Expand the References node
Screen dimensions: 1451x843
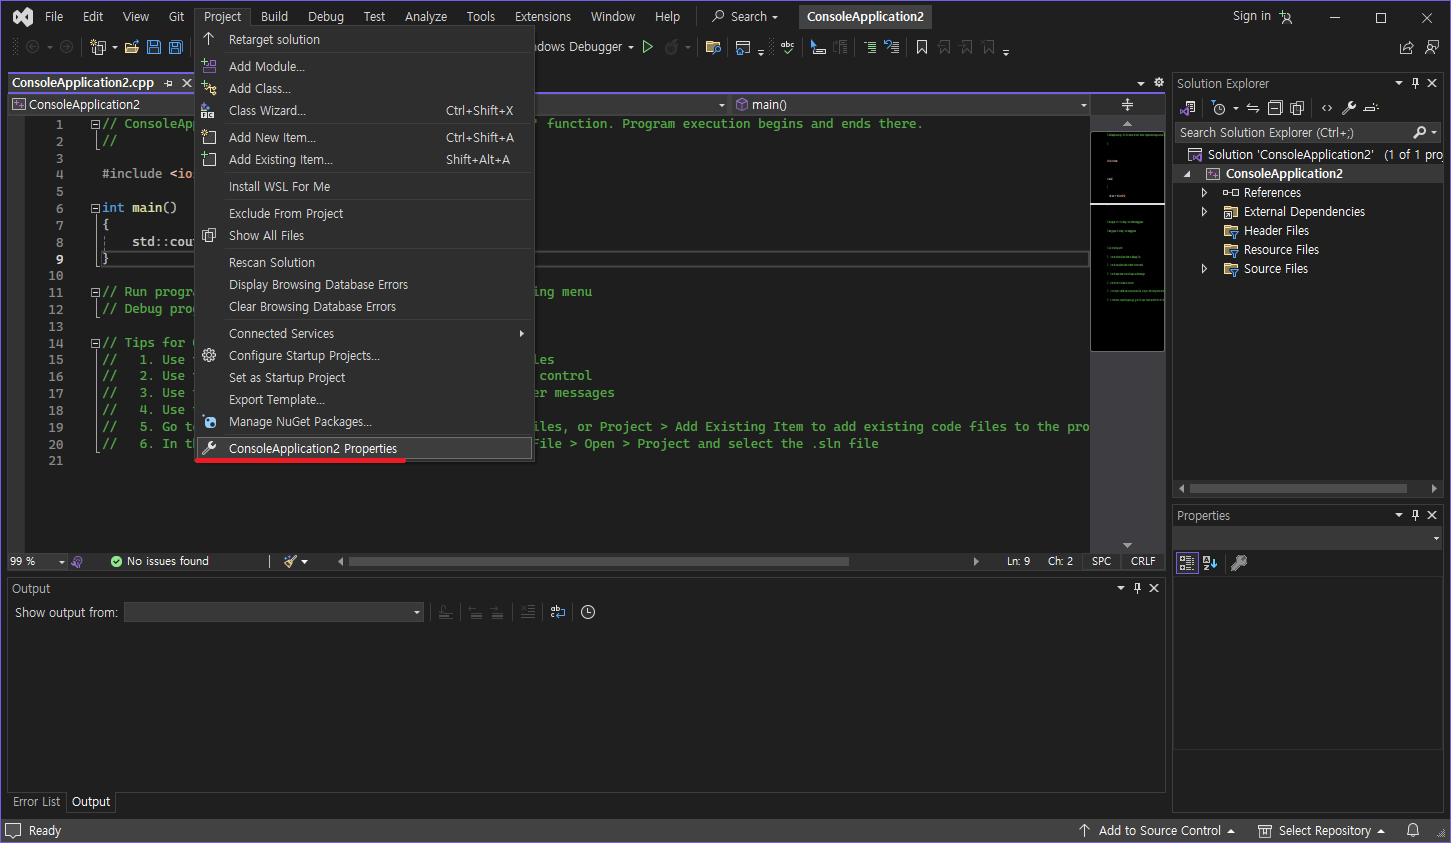click(x=1204, y=193)
